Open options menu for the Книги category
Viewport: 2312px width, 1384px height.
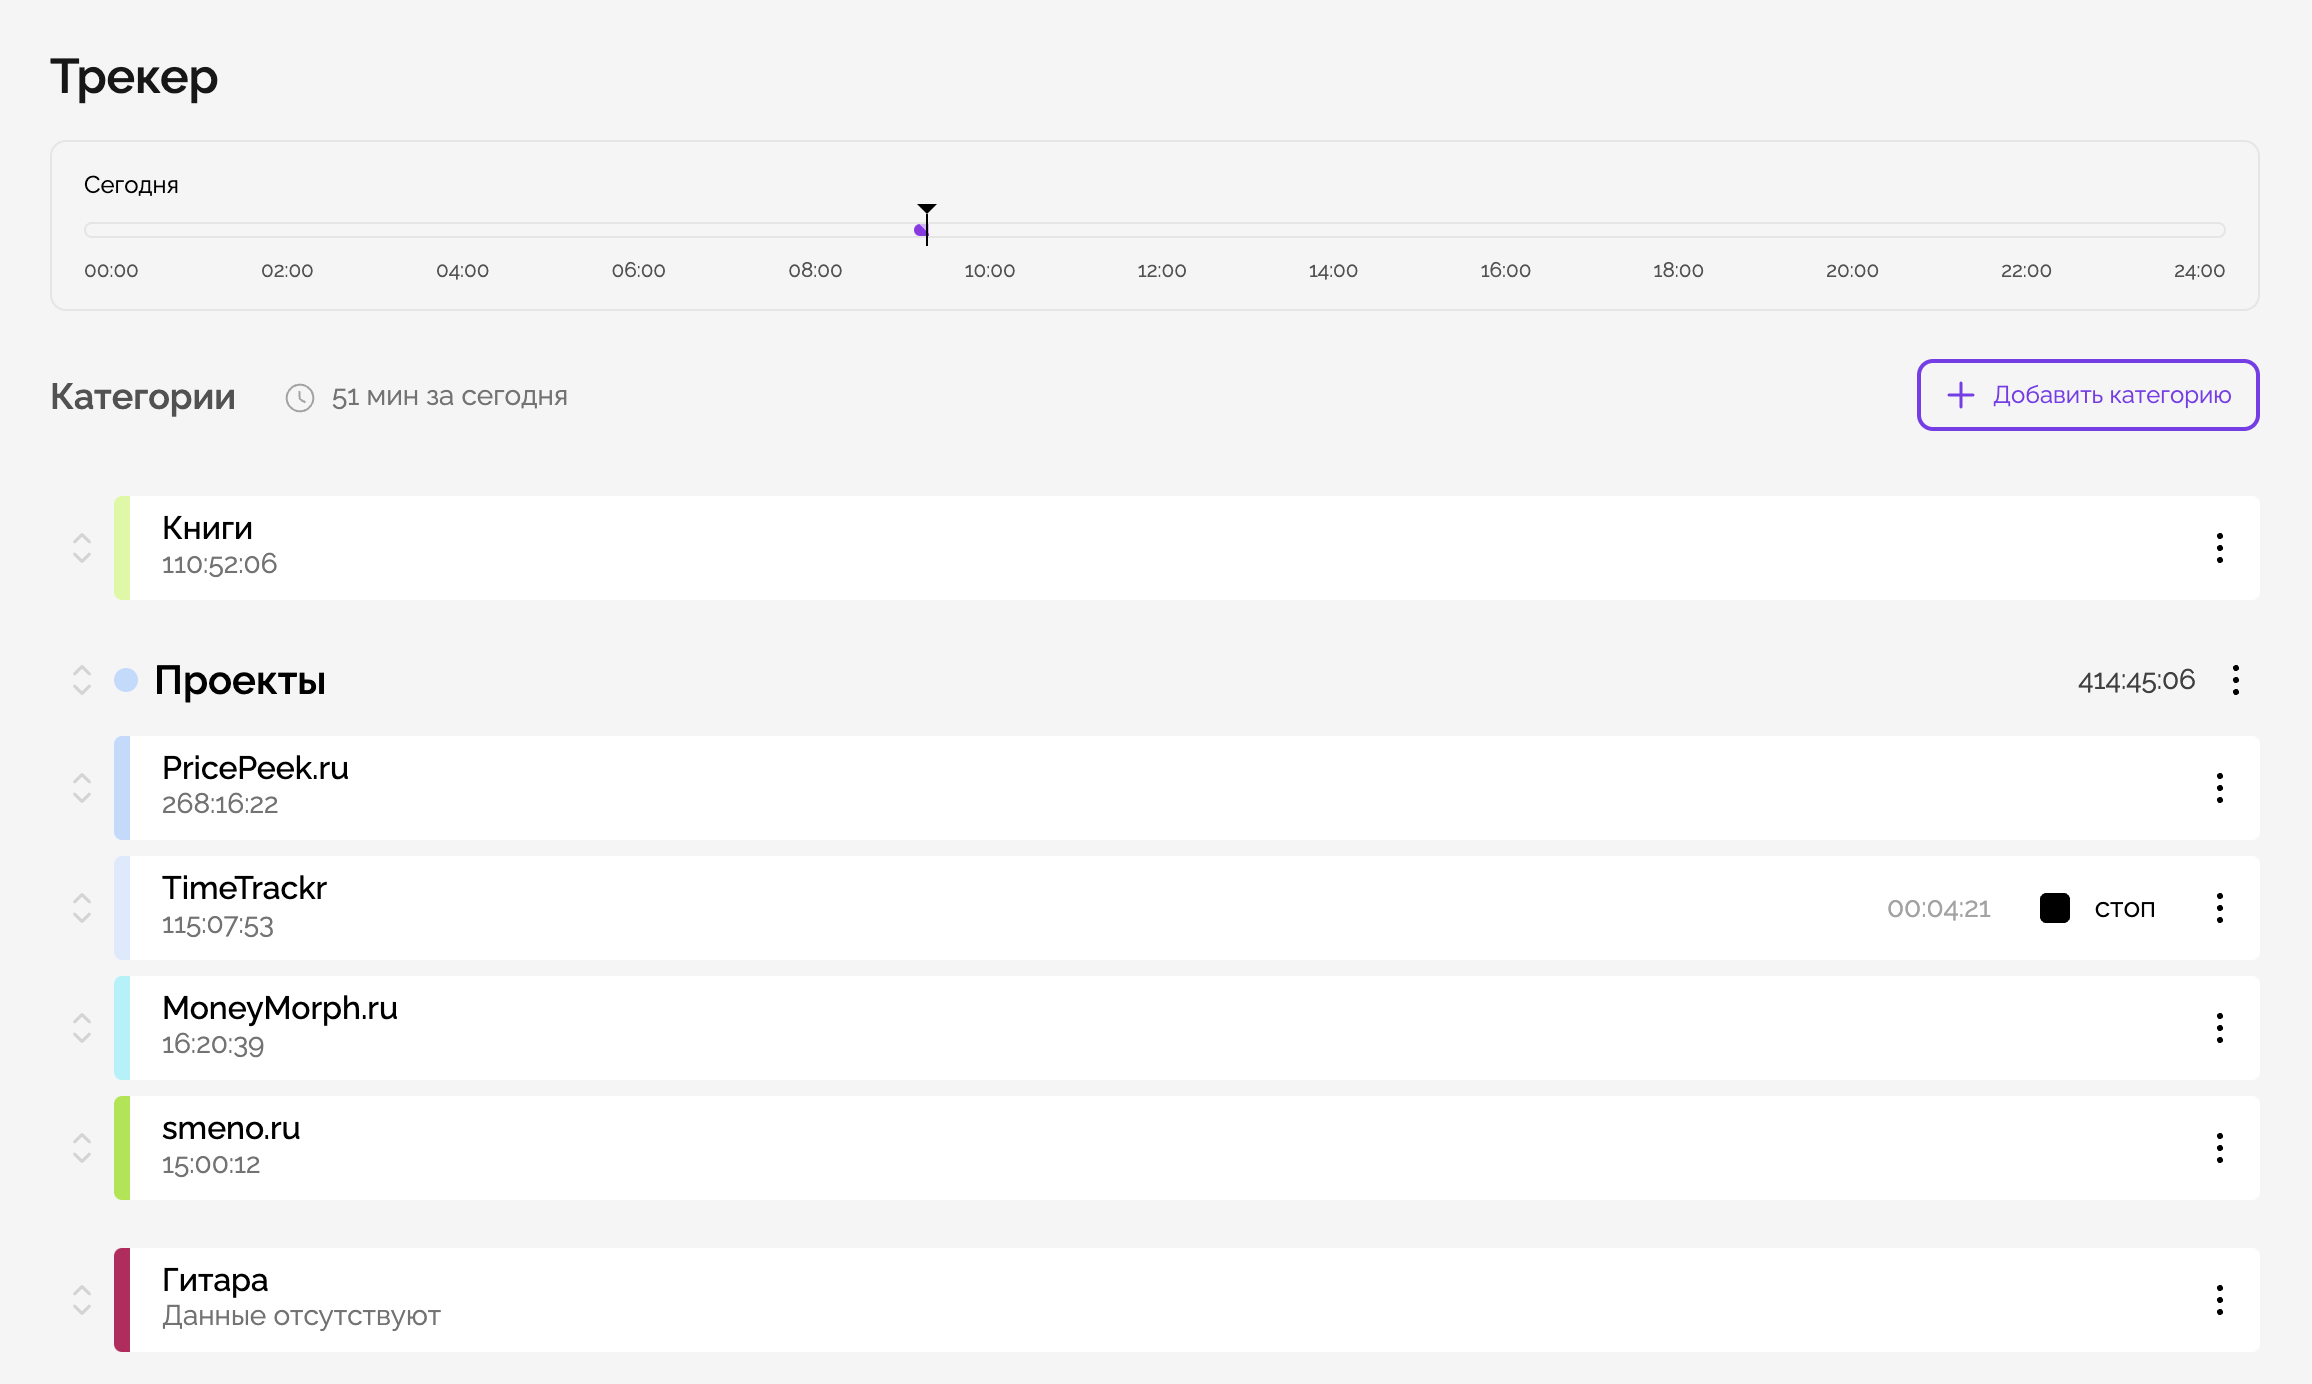click(x=2221, y=547)
